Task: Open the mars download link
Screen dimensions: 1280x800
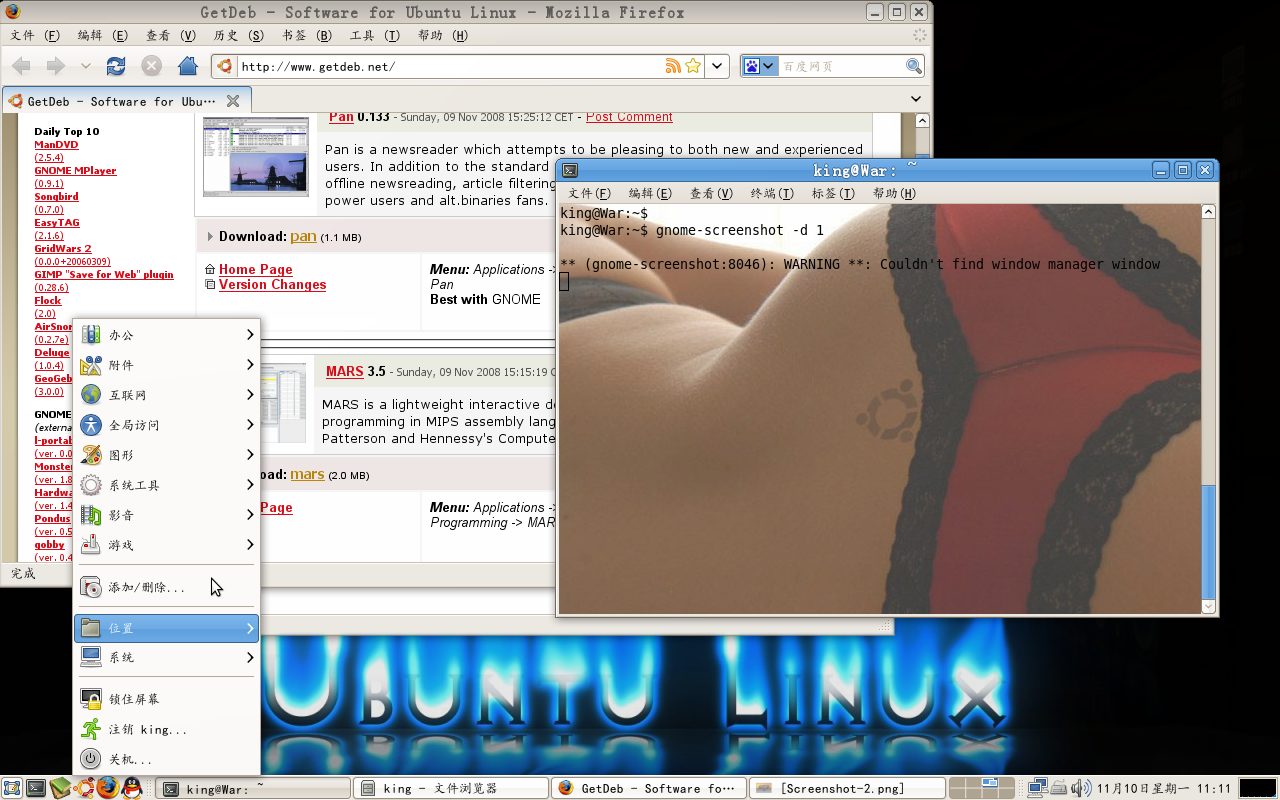Action: (x=307, y=474)
